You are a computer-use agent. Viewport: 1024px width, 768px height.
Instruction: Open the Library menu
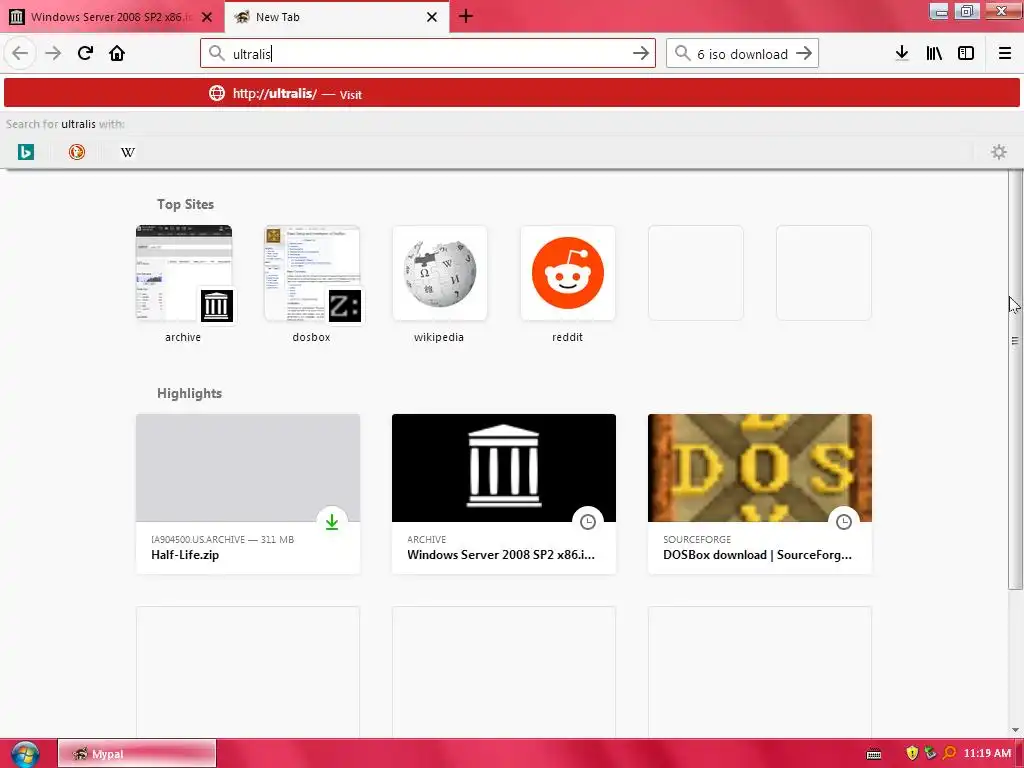934,53
